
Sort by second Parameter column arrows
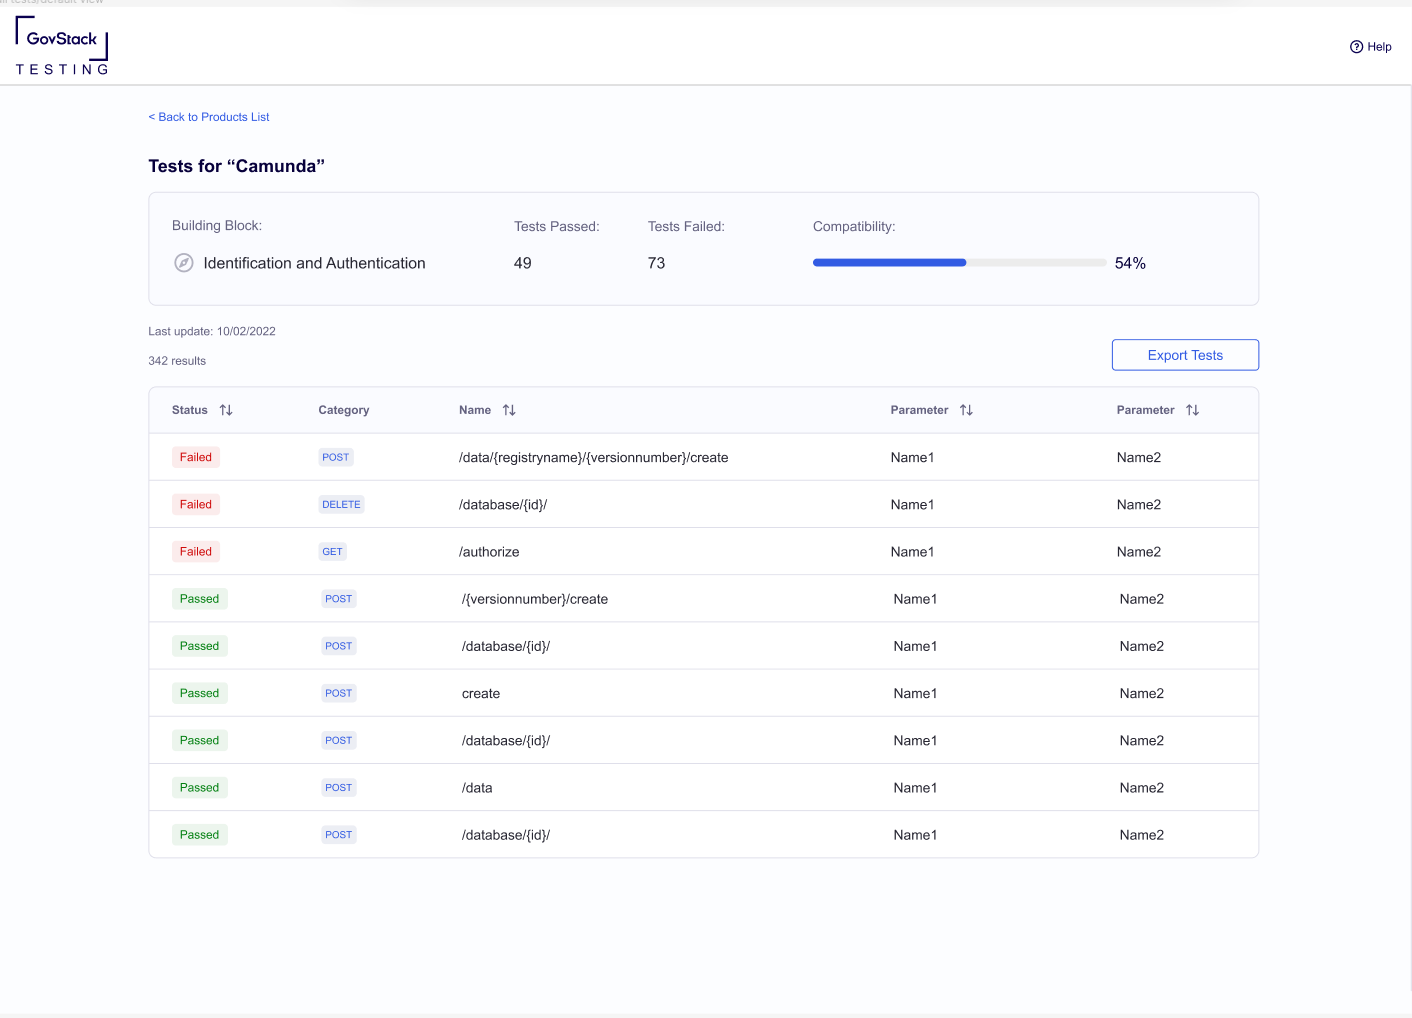point(1192,410)
